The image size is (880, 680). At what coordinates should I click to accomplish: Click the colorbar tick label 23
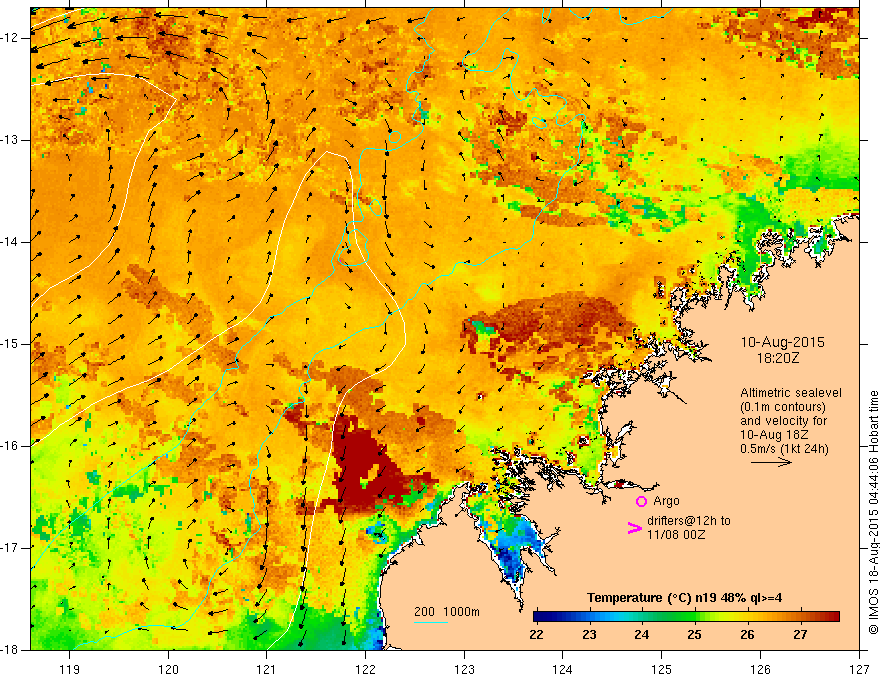[x=589, y=635]
